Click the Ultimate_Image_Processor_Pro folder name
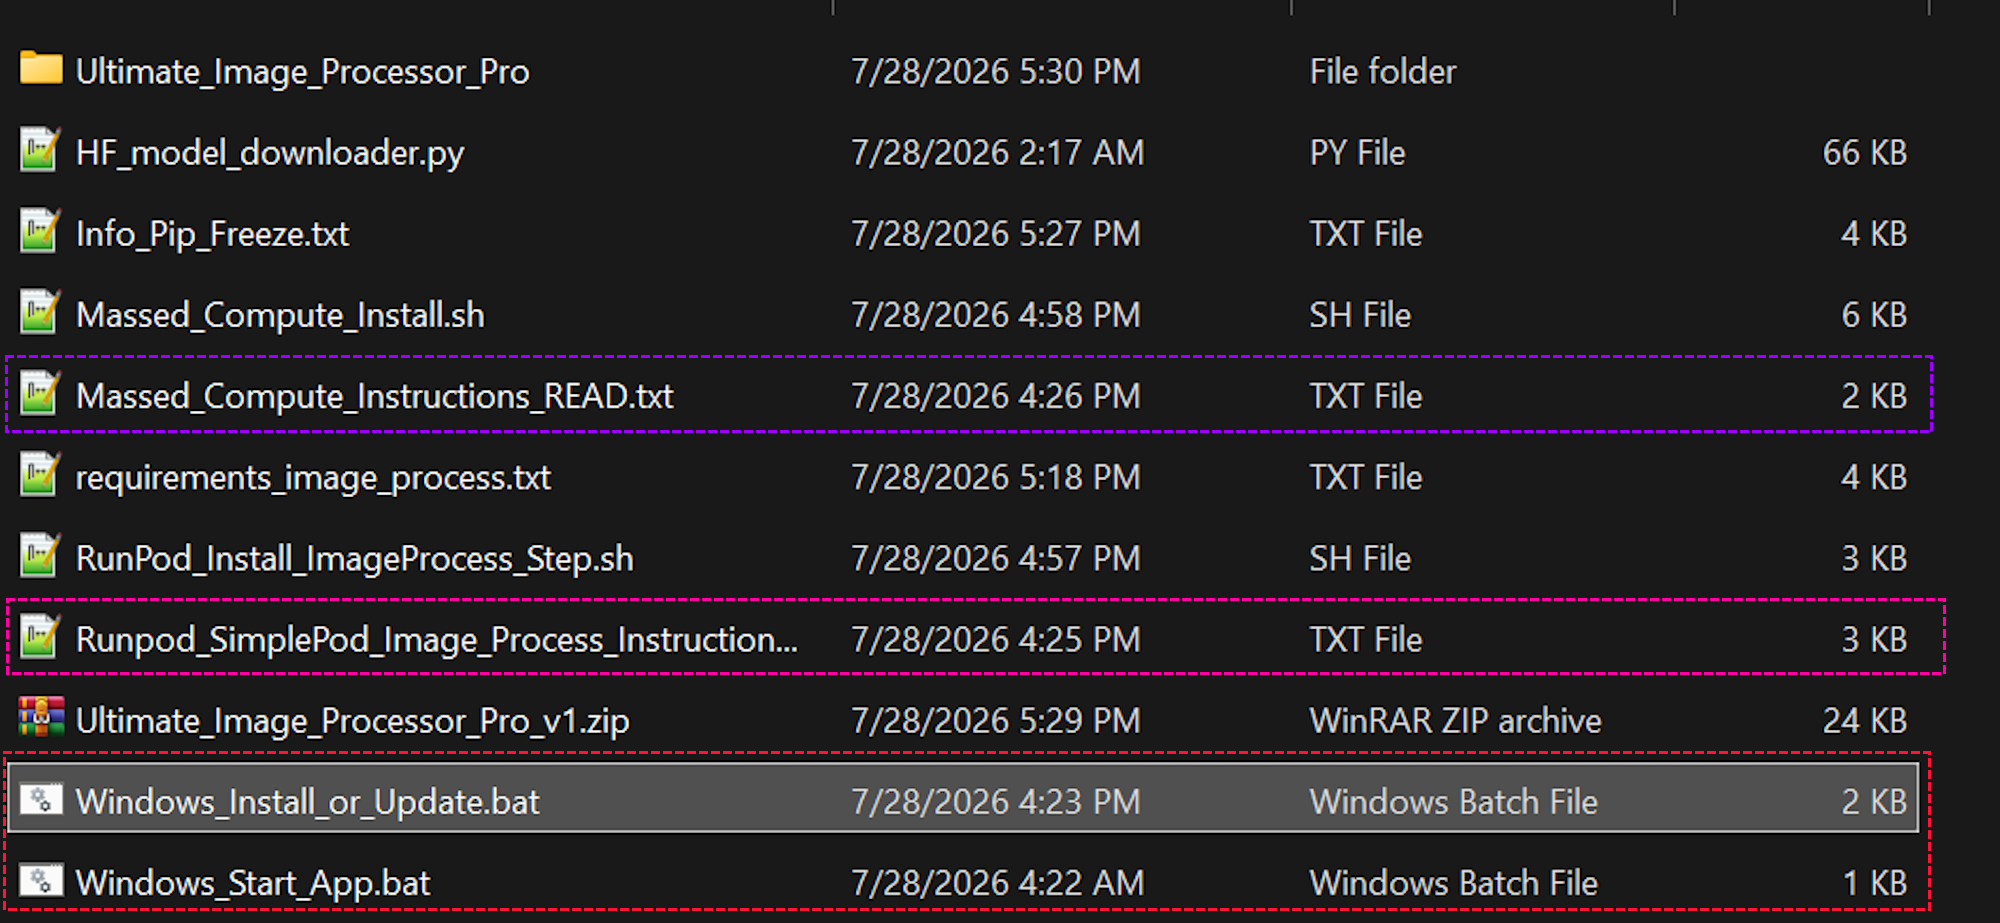Image resolution: width=2000 pixels, height=923 pixels. coord(302,72)
